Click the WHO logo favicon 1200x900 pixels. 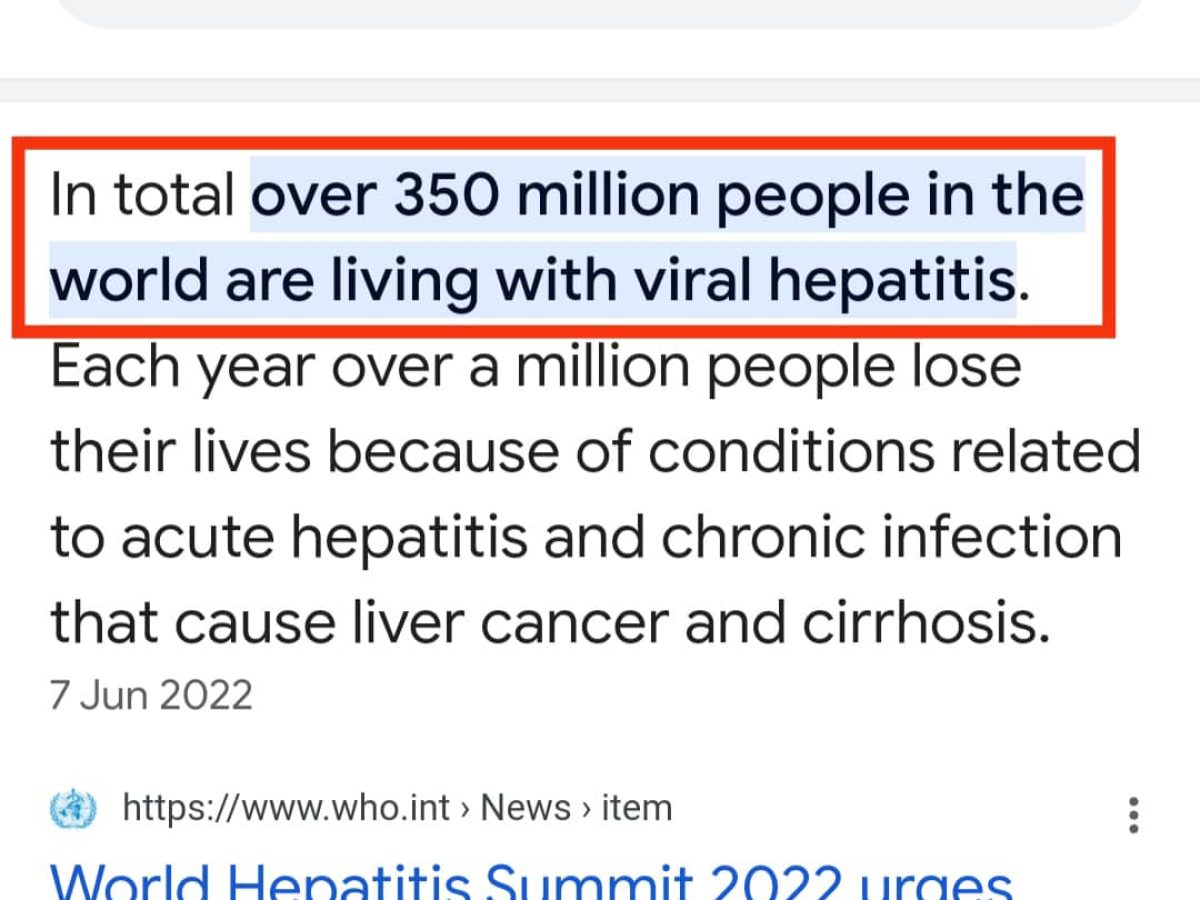[73, 808]
